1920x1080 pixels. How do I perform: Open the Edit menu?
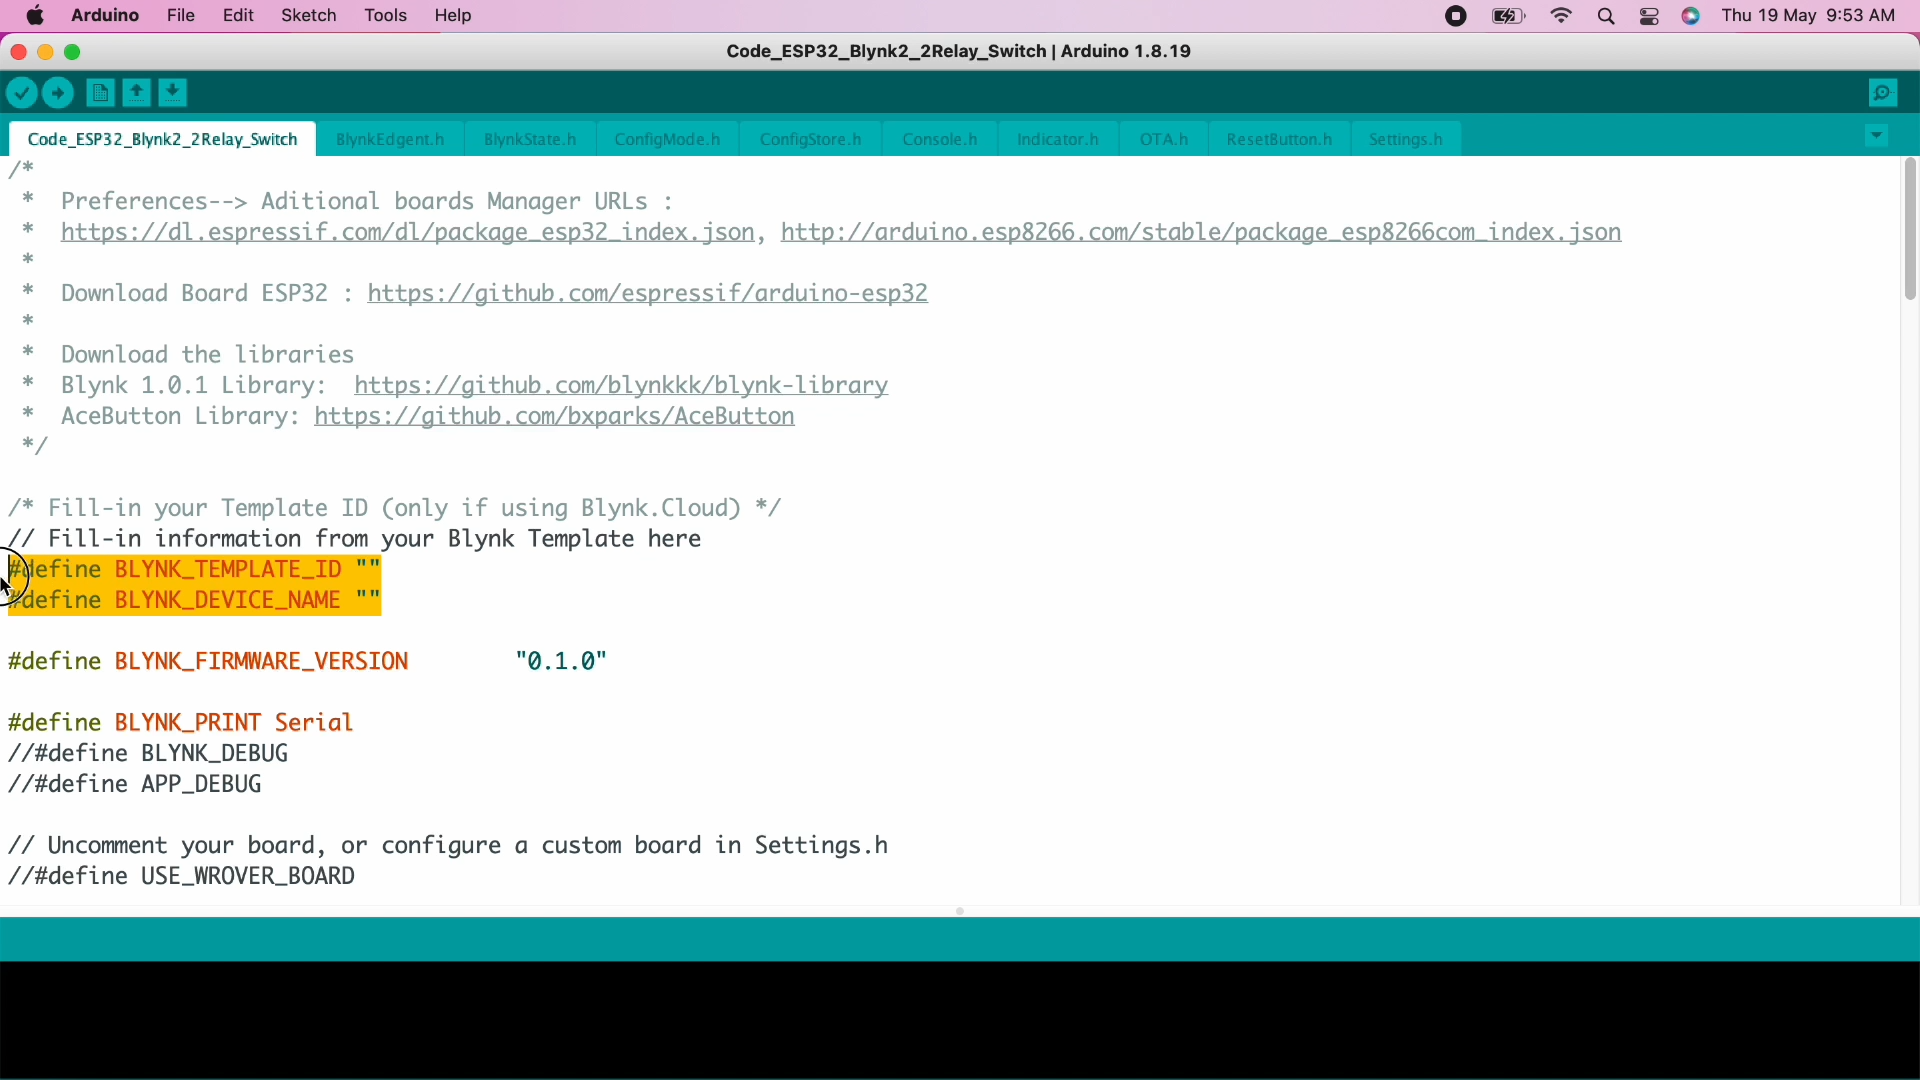(x=238, y=16)
